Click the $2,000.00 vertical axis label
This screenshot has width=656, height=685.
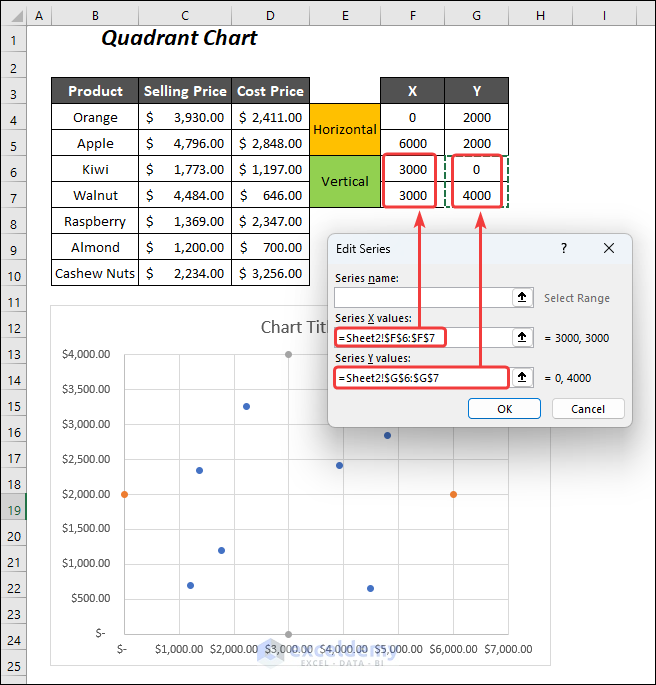(x=86, y=494)
